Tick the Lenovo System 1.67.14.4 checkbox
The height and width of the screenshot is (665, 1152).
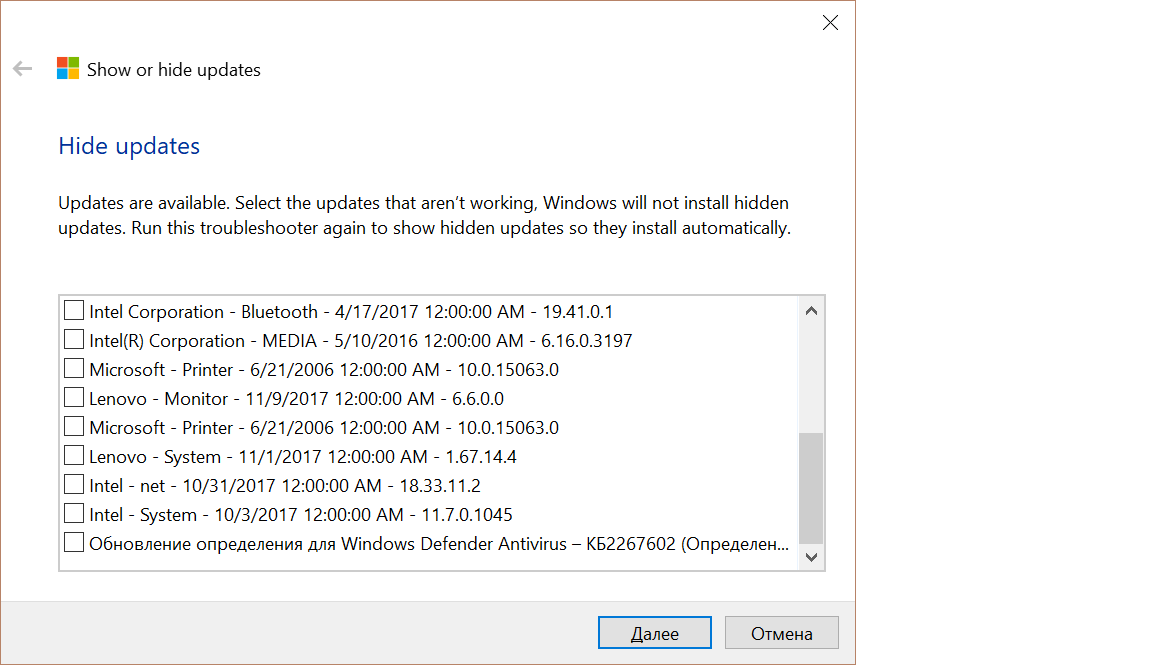(73, 456)
